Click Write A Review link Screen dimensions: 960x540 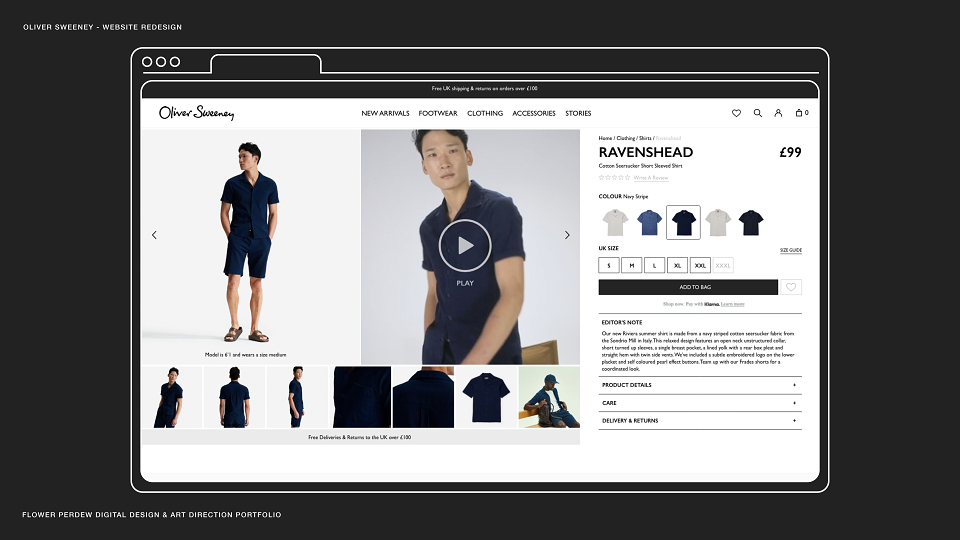coord(651,178)
